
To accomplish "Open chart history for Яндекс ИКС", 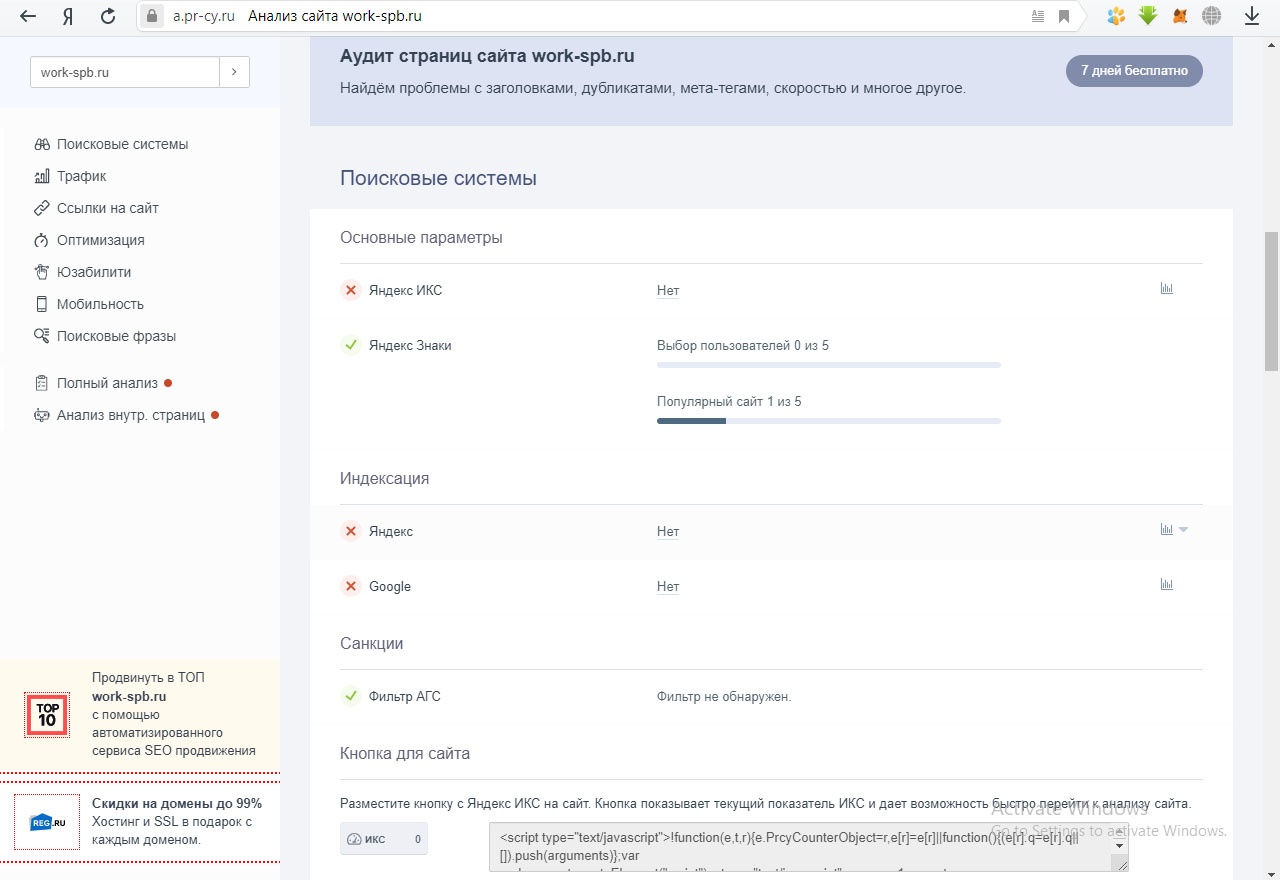I will click(x=1166, y=288).
